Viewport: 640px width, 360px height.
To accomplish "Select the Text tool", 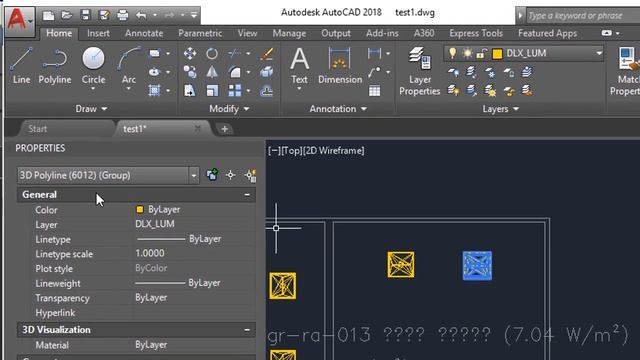I will pyautogui.click(x=299, y=66).
